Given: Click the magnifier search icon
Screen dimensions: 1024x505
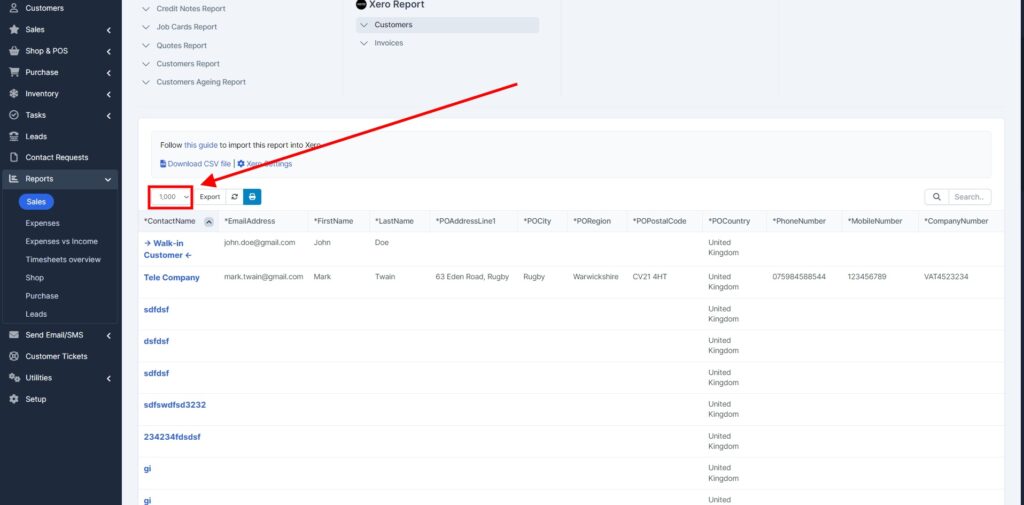Looking at the screenshot, I should click(x=936, y=197).
